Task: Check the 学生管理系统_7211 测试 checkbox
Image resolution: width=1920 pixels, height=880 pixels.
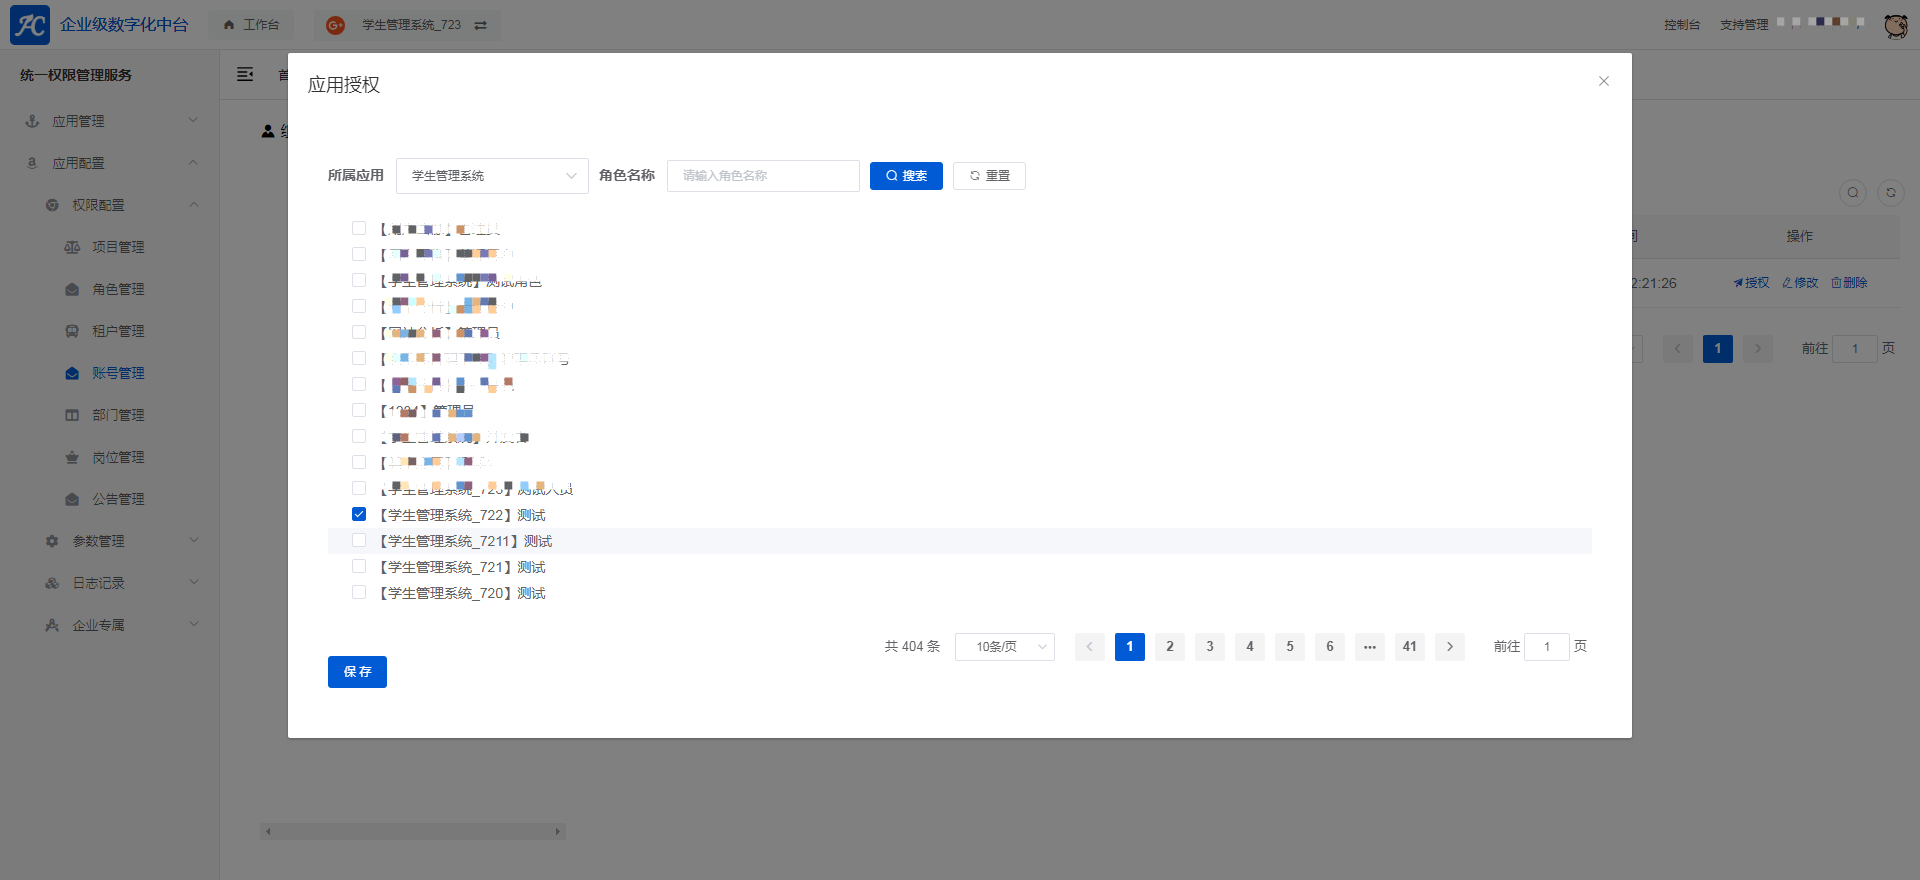Action: 359,541
